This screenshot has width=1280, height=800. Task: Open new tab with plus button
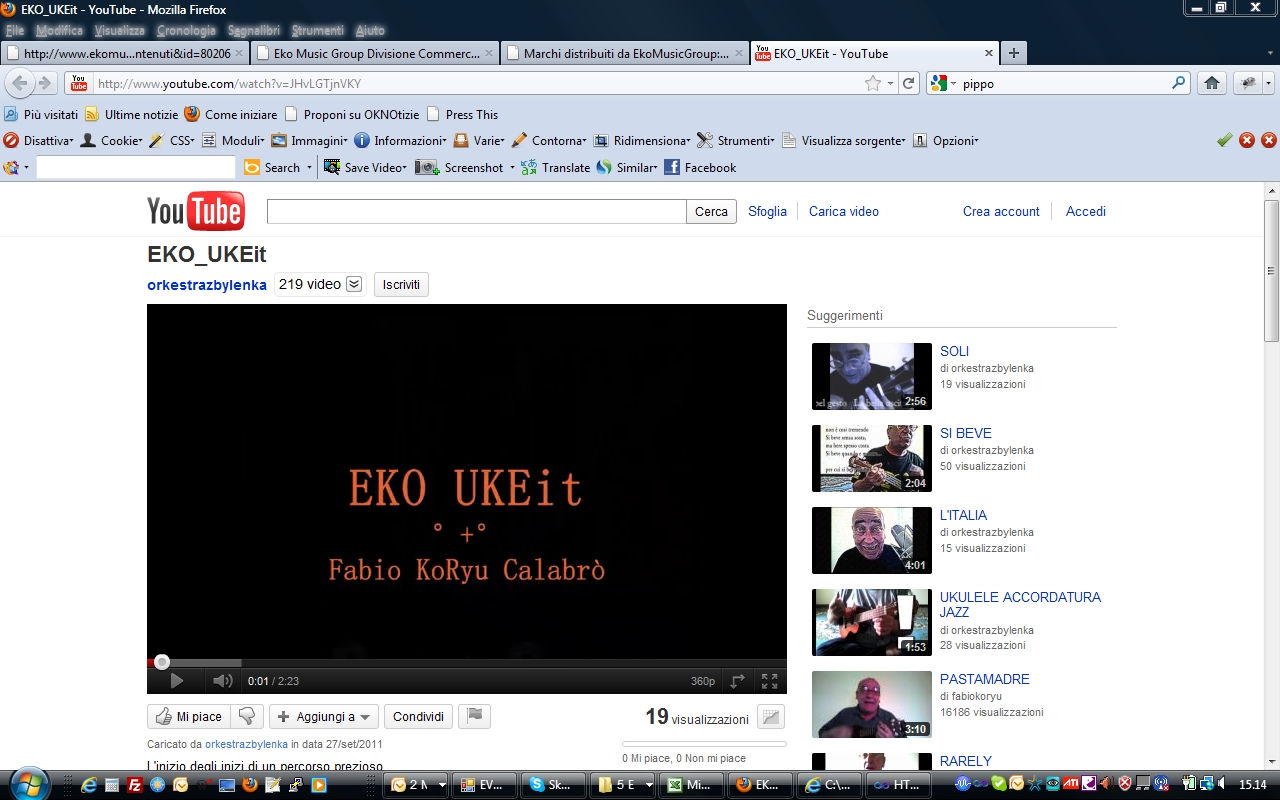click(x=1013, y=53)
